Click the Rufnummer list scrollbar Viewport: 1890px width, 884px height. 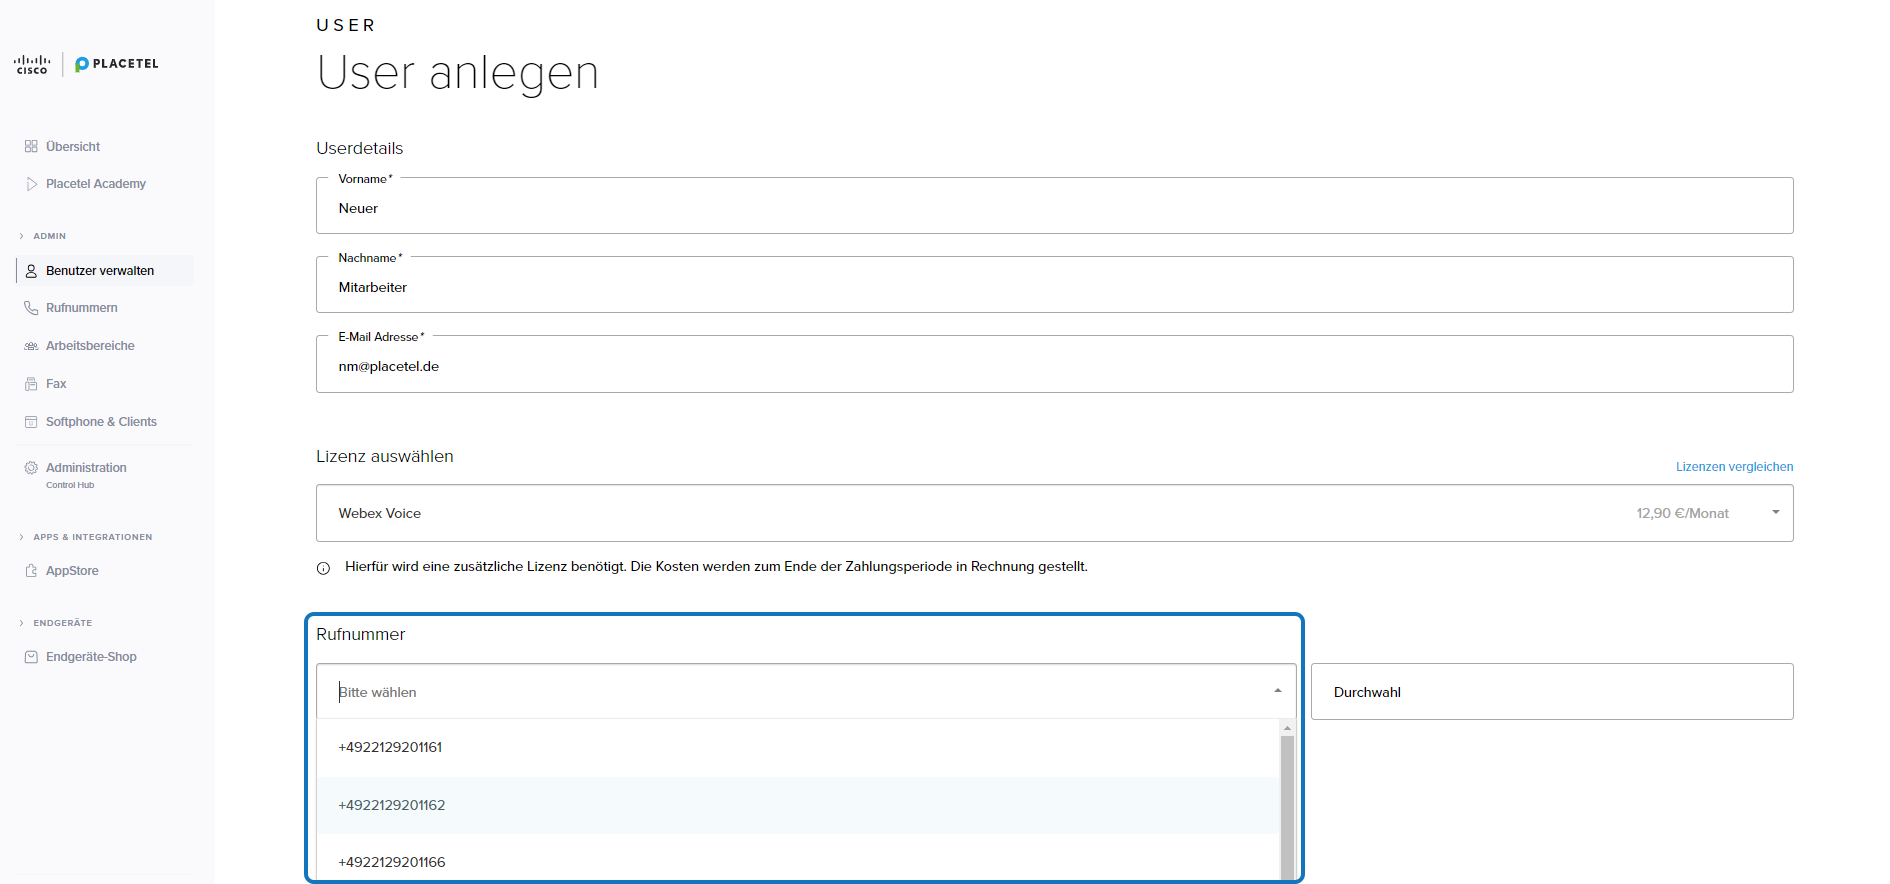coord(1287,800)
